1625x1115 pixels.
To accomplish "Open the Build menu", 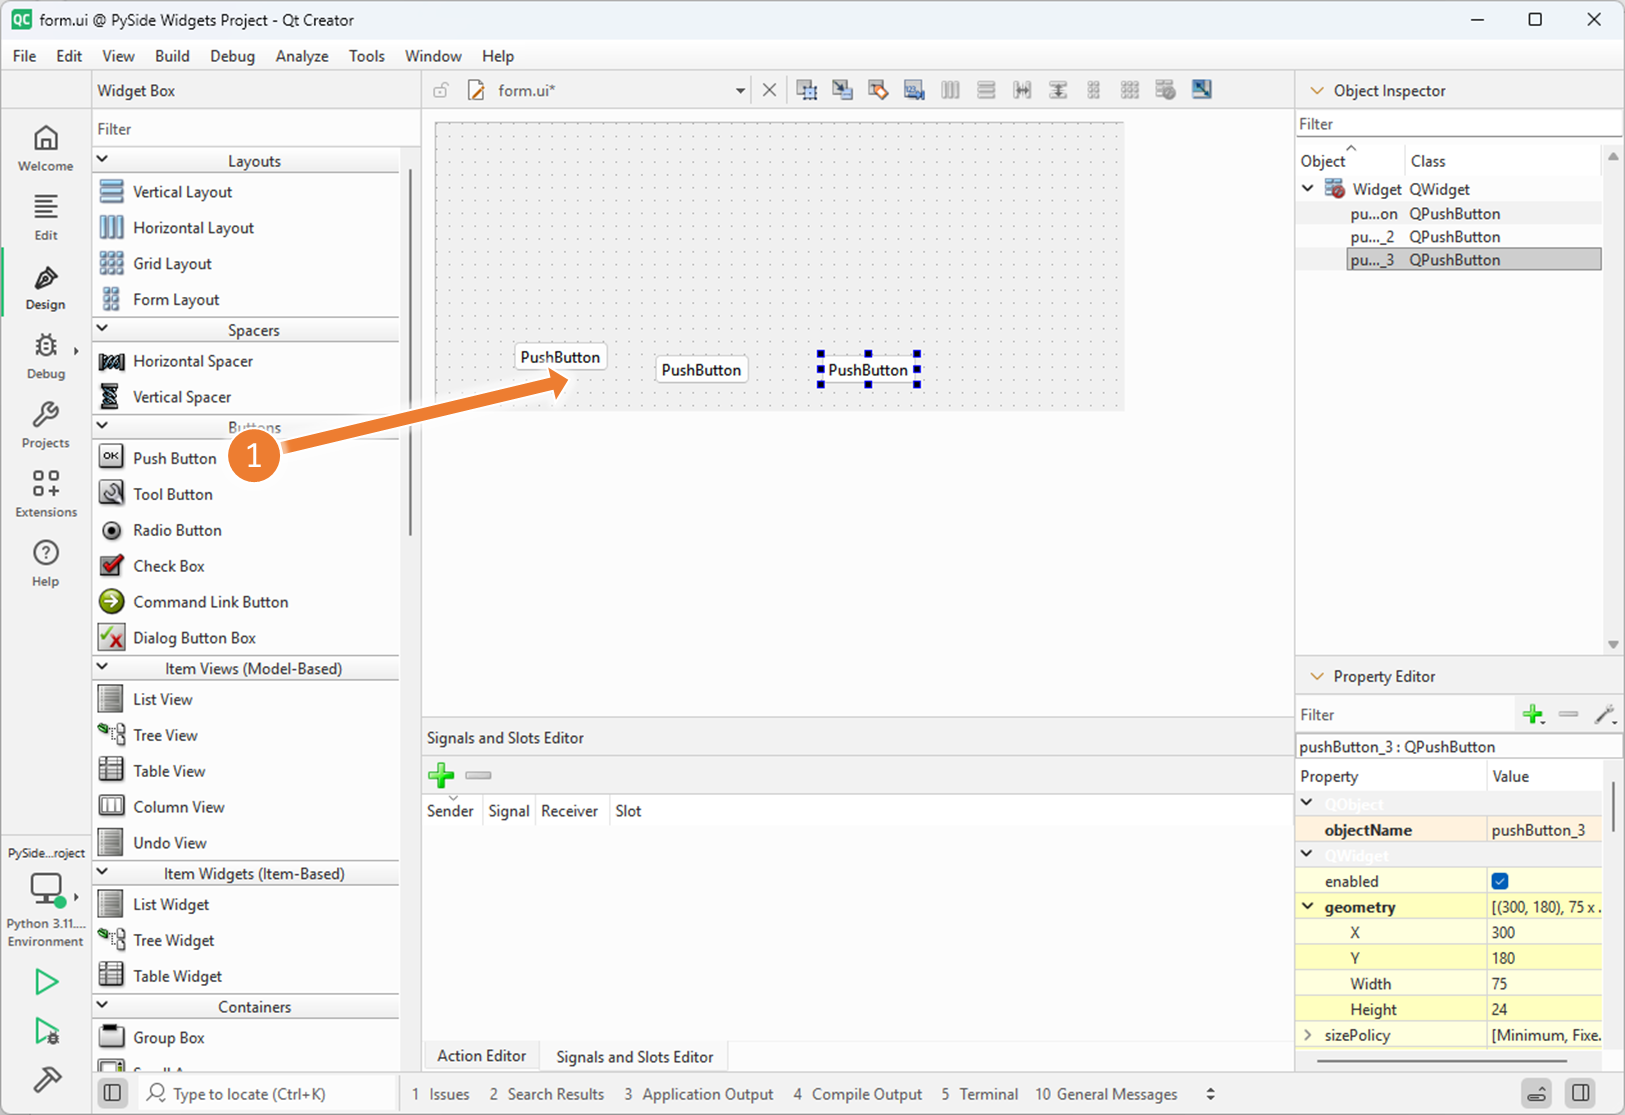I will point(172,56).
